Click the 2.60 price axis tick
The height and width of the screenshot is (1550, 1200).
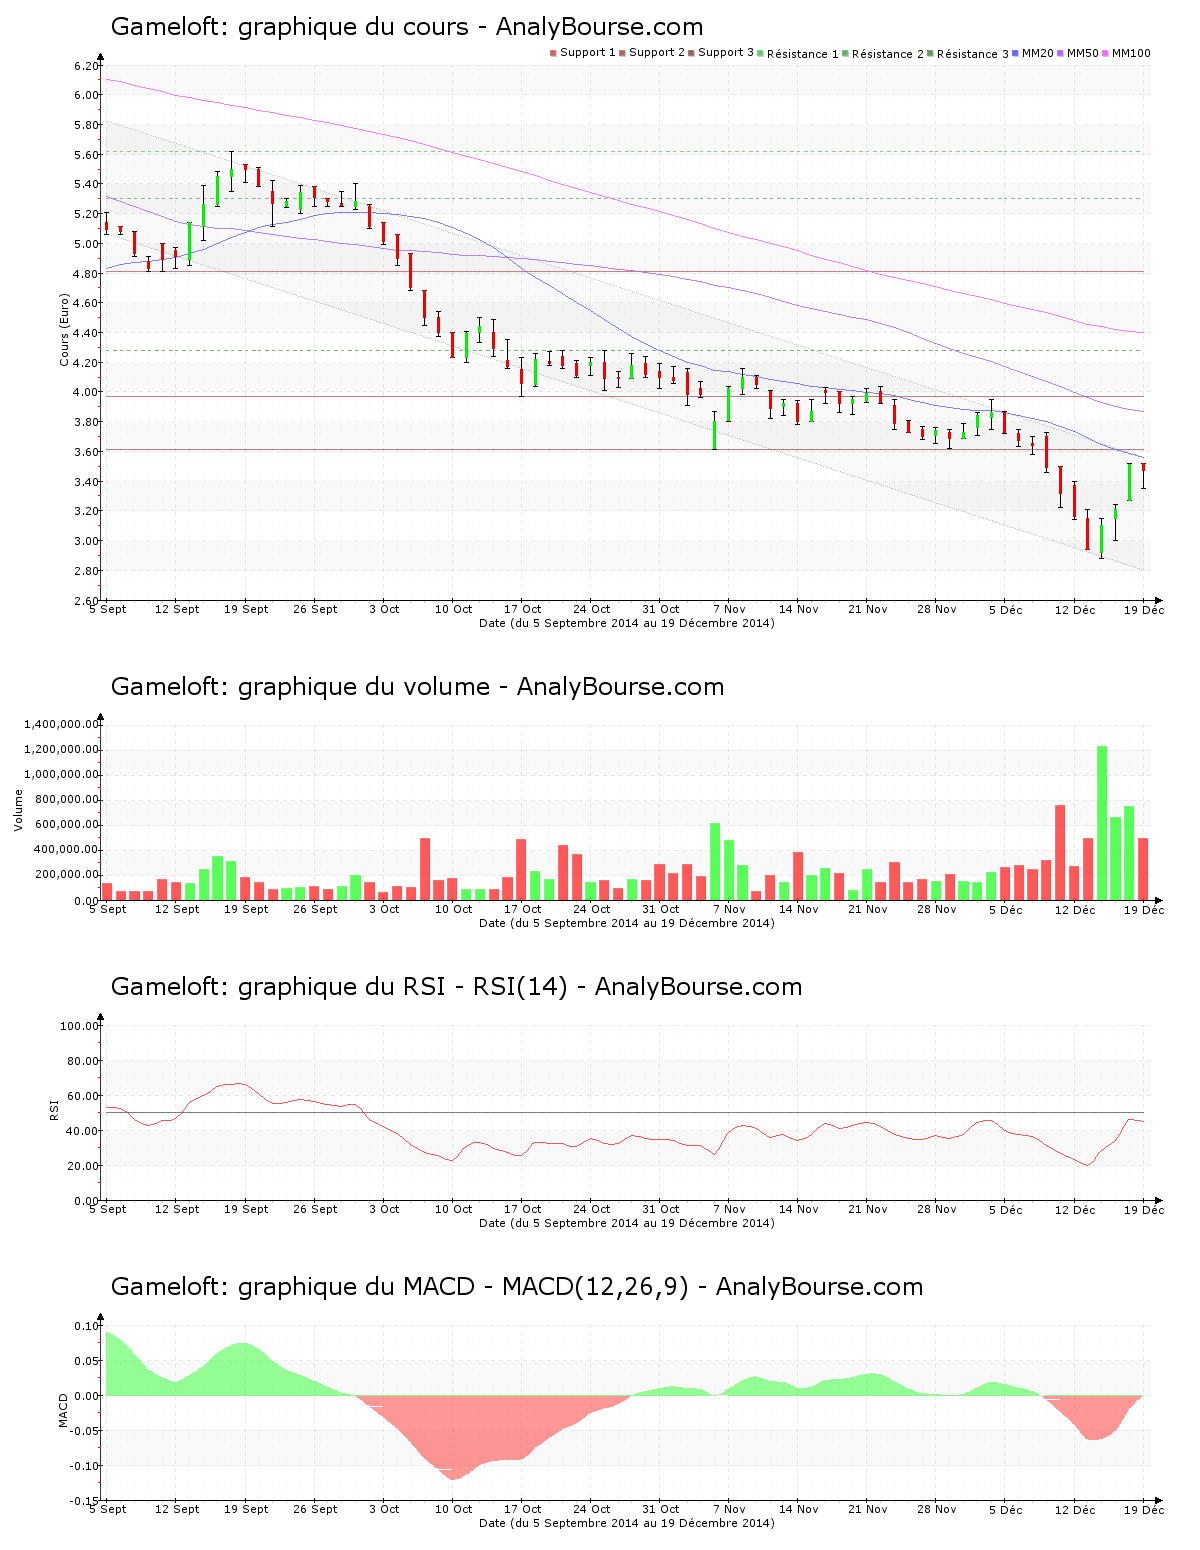coord(86,601)
